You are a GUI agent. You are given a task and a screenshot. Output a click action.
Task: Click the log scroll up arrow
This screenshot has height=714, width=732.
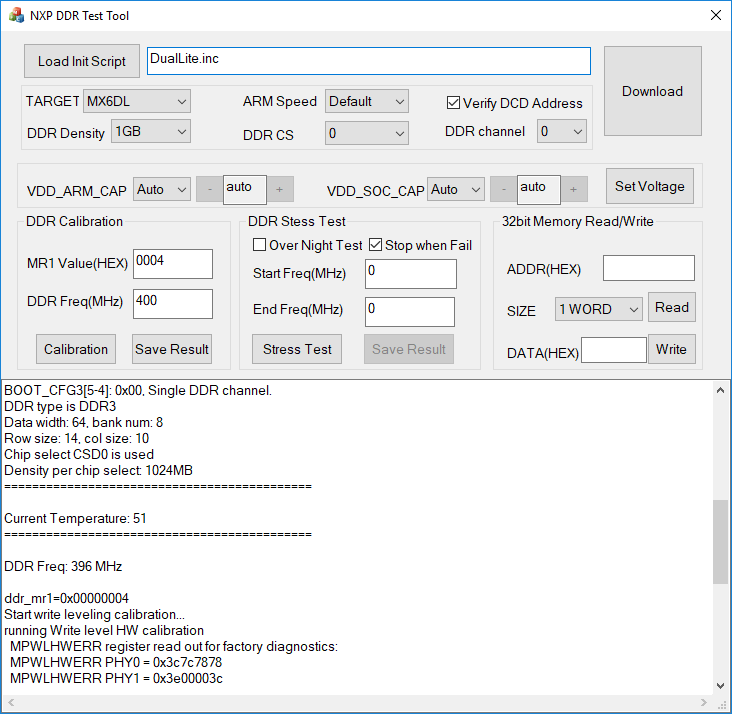(720, 390)
